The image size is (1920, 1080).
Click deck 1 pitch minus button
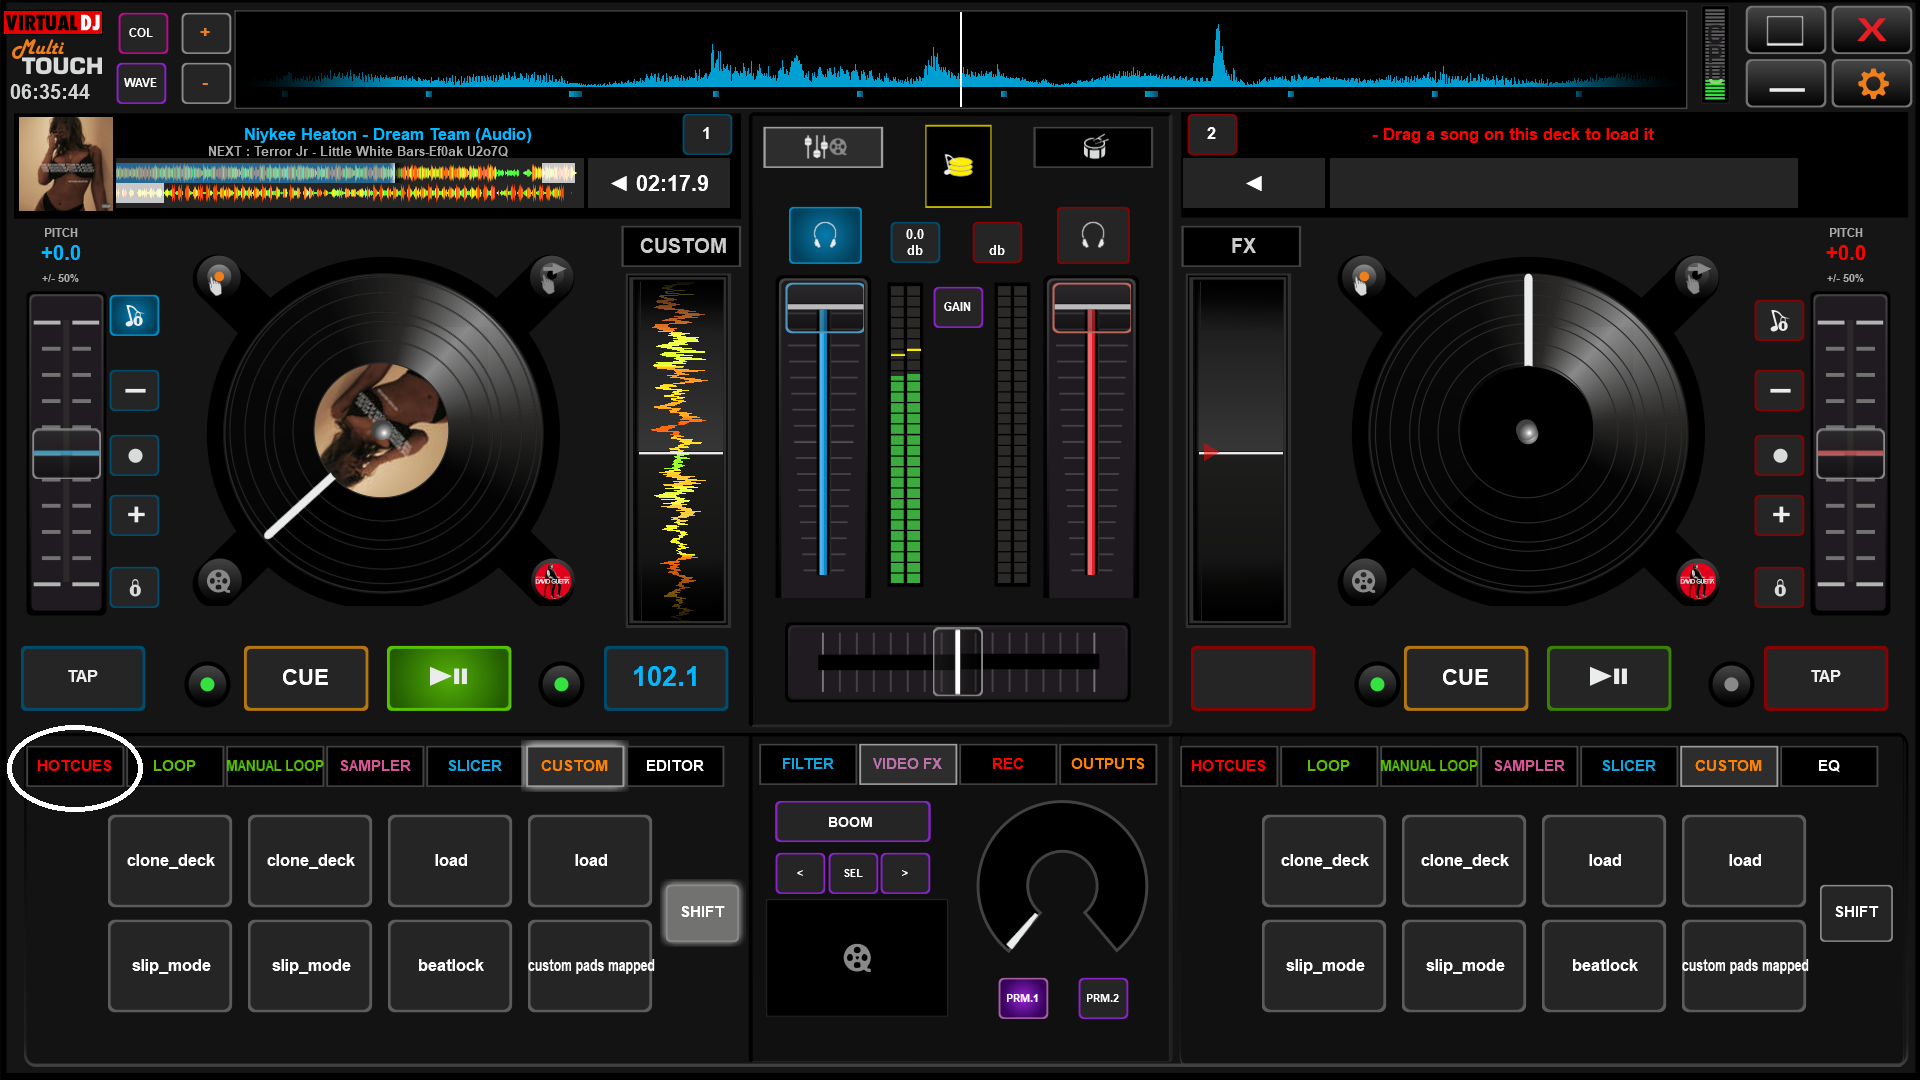coord(135,390)
